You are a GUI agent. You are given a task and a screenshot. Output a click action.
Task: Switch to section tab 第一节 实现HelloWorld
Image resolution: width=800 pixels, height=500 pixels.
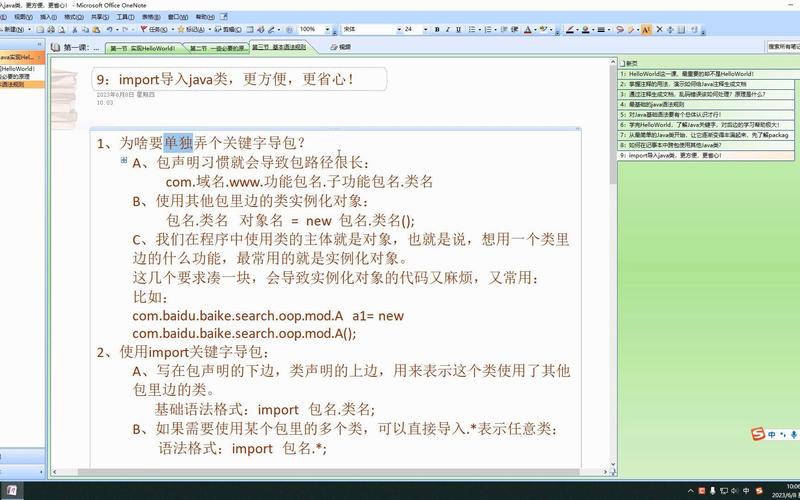(x=143, y=48)
